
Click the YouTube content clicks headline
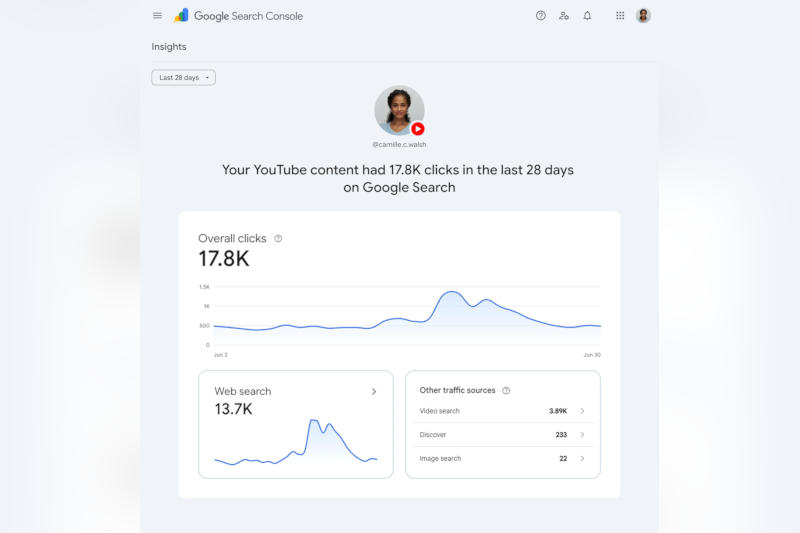pos(398,179)
